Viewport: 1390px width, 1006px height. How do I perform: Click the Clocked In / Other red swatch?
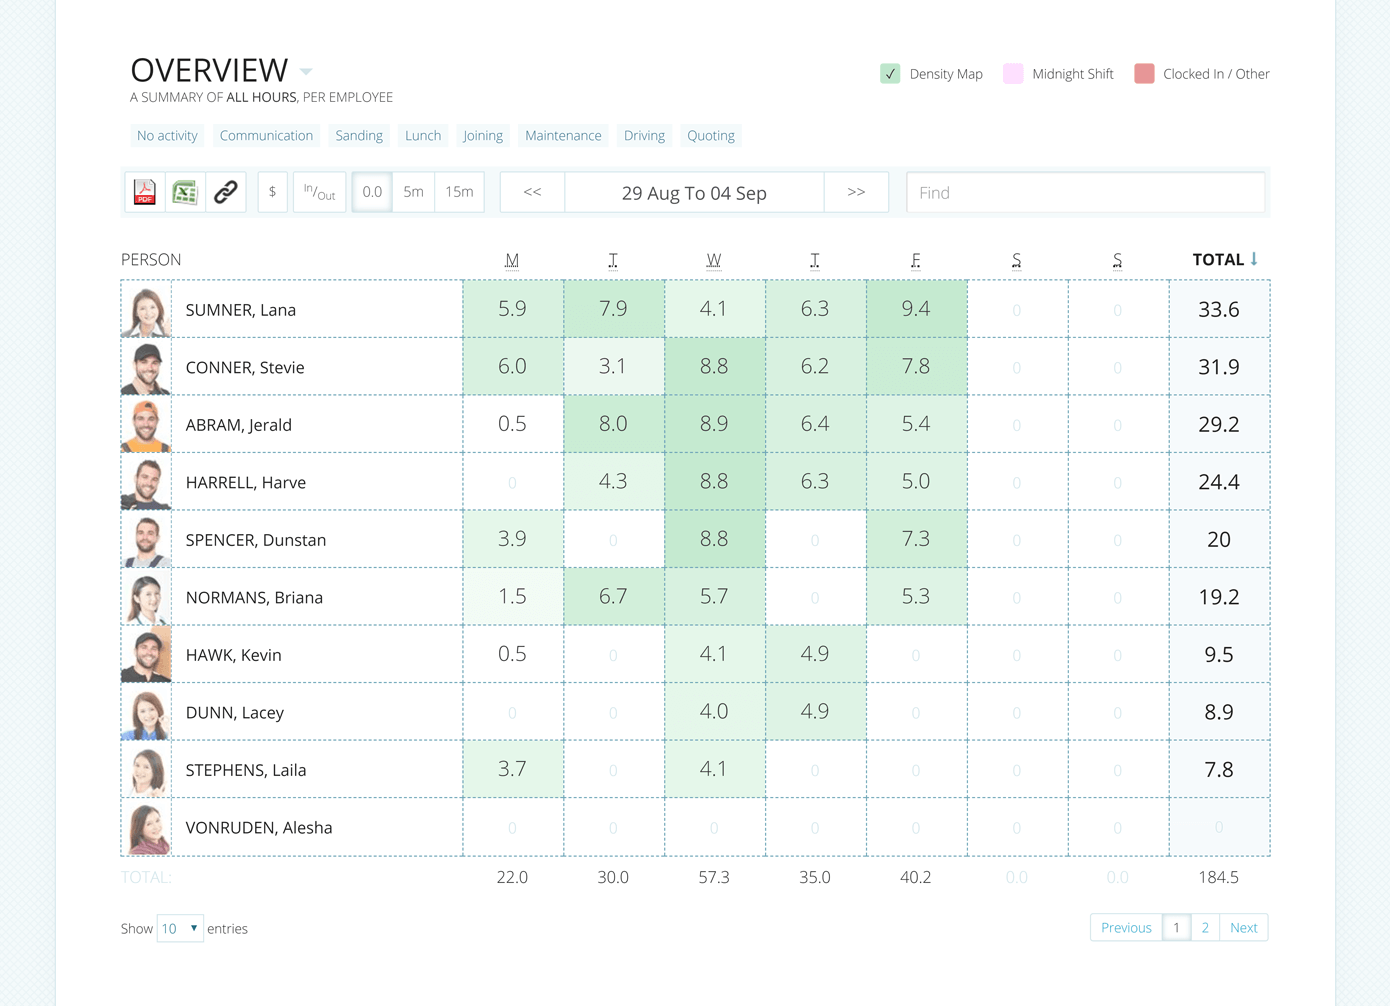[x=1144, y=74]
